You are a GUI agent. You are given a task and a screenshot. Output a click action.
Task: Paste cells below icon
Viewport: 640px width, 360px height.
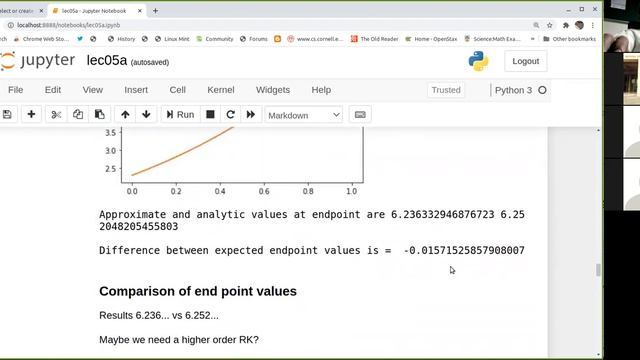[x=100, y=115]
